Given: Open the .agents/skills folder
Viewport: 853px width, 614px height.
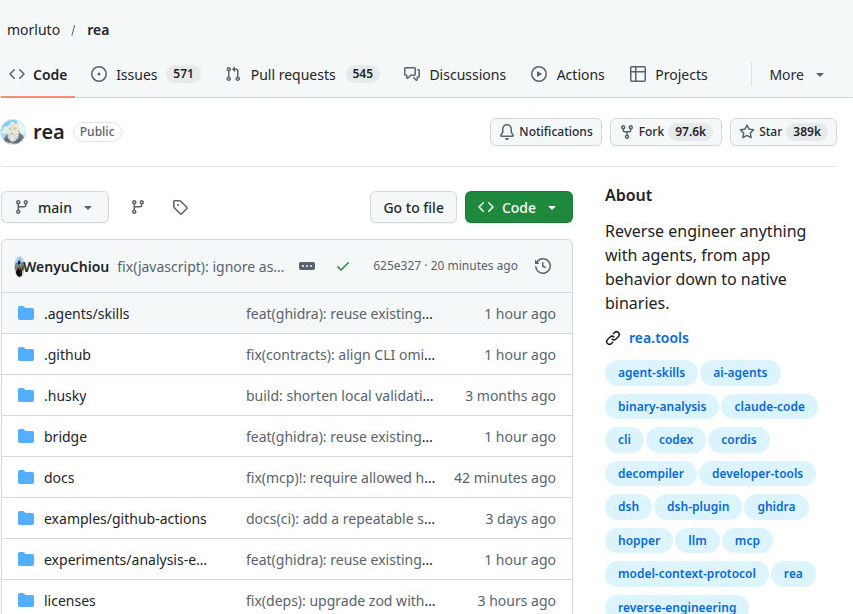Looking at the screenshot, I should (x=86, y=314).
